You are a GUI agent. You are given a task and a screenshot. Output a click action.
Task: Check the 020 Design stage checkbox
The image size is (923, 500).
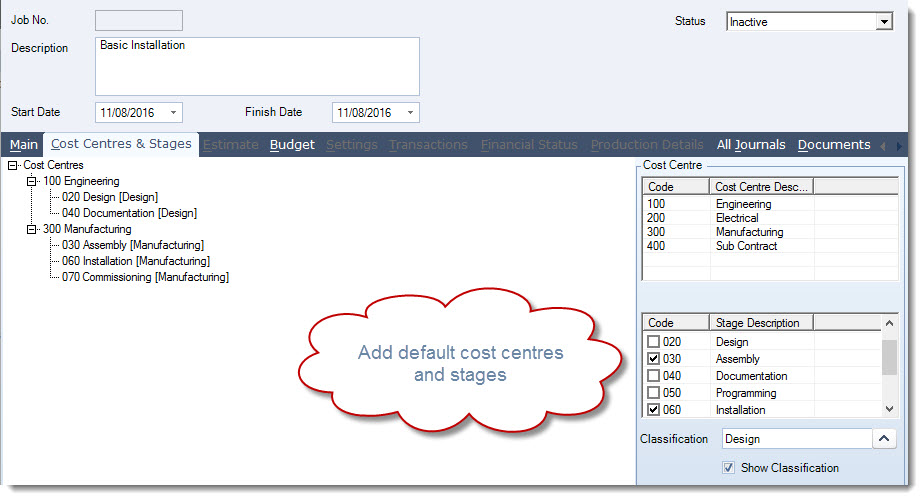coord(653,342)
